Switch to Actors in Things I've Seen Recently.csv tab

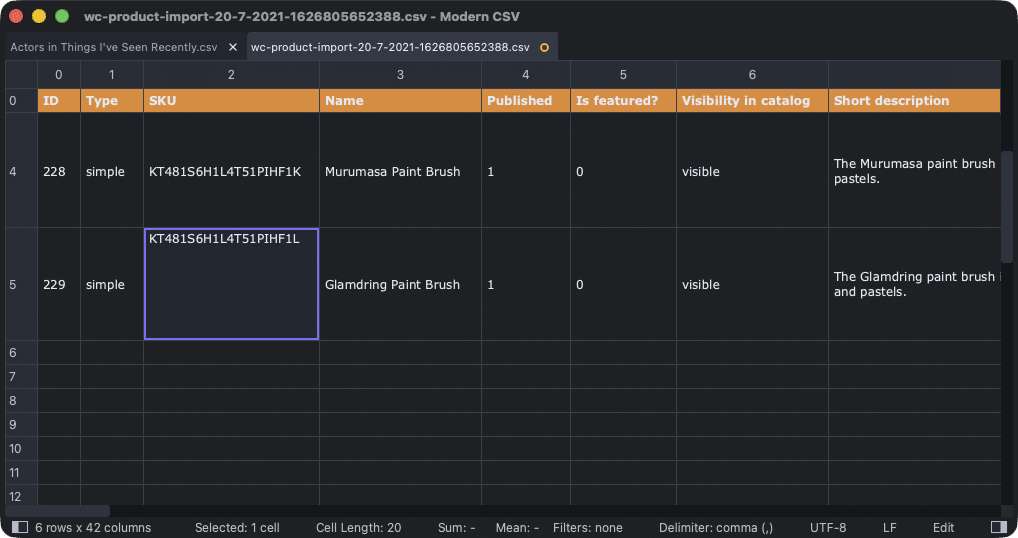tap(114, 47)
